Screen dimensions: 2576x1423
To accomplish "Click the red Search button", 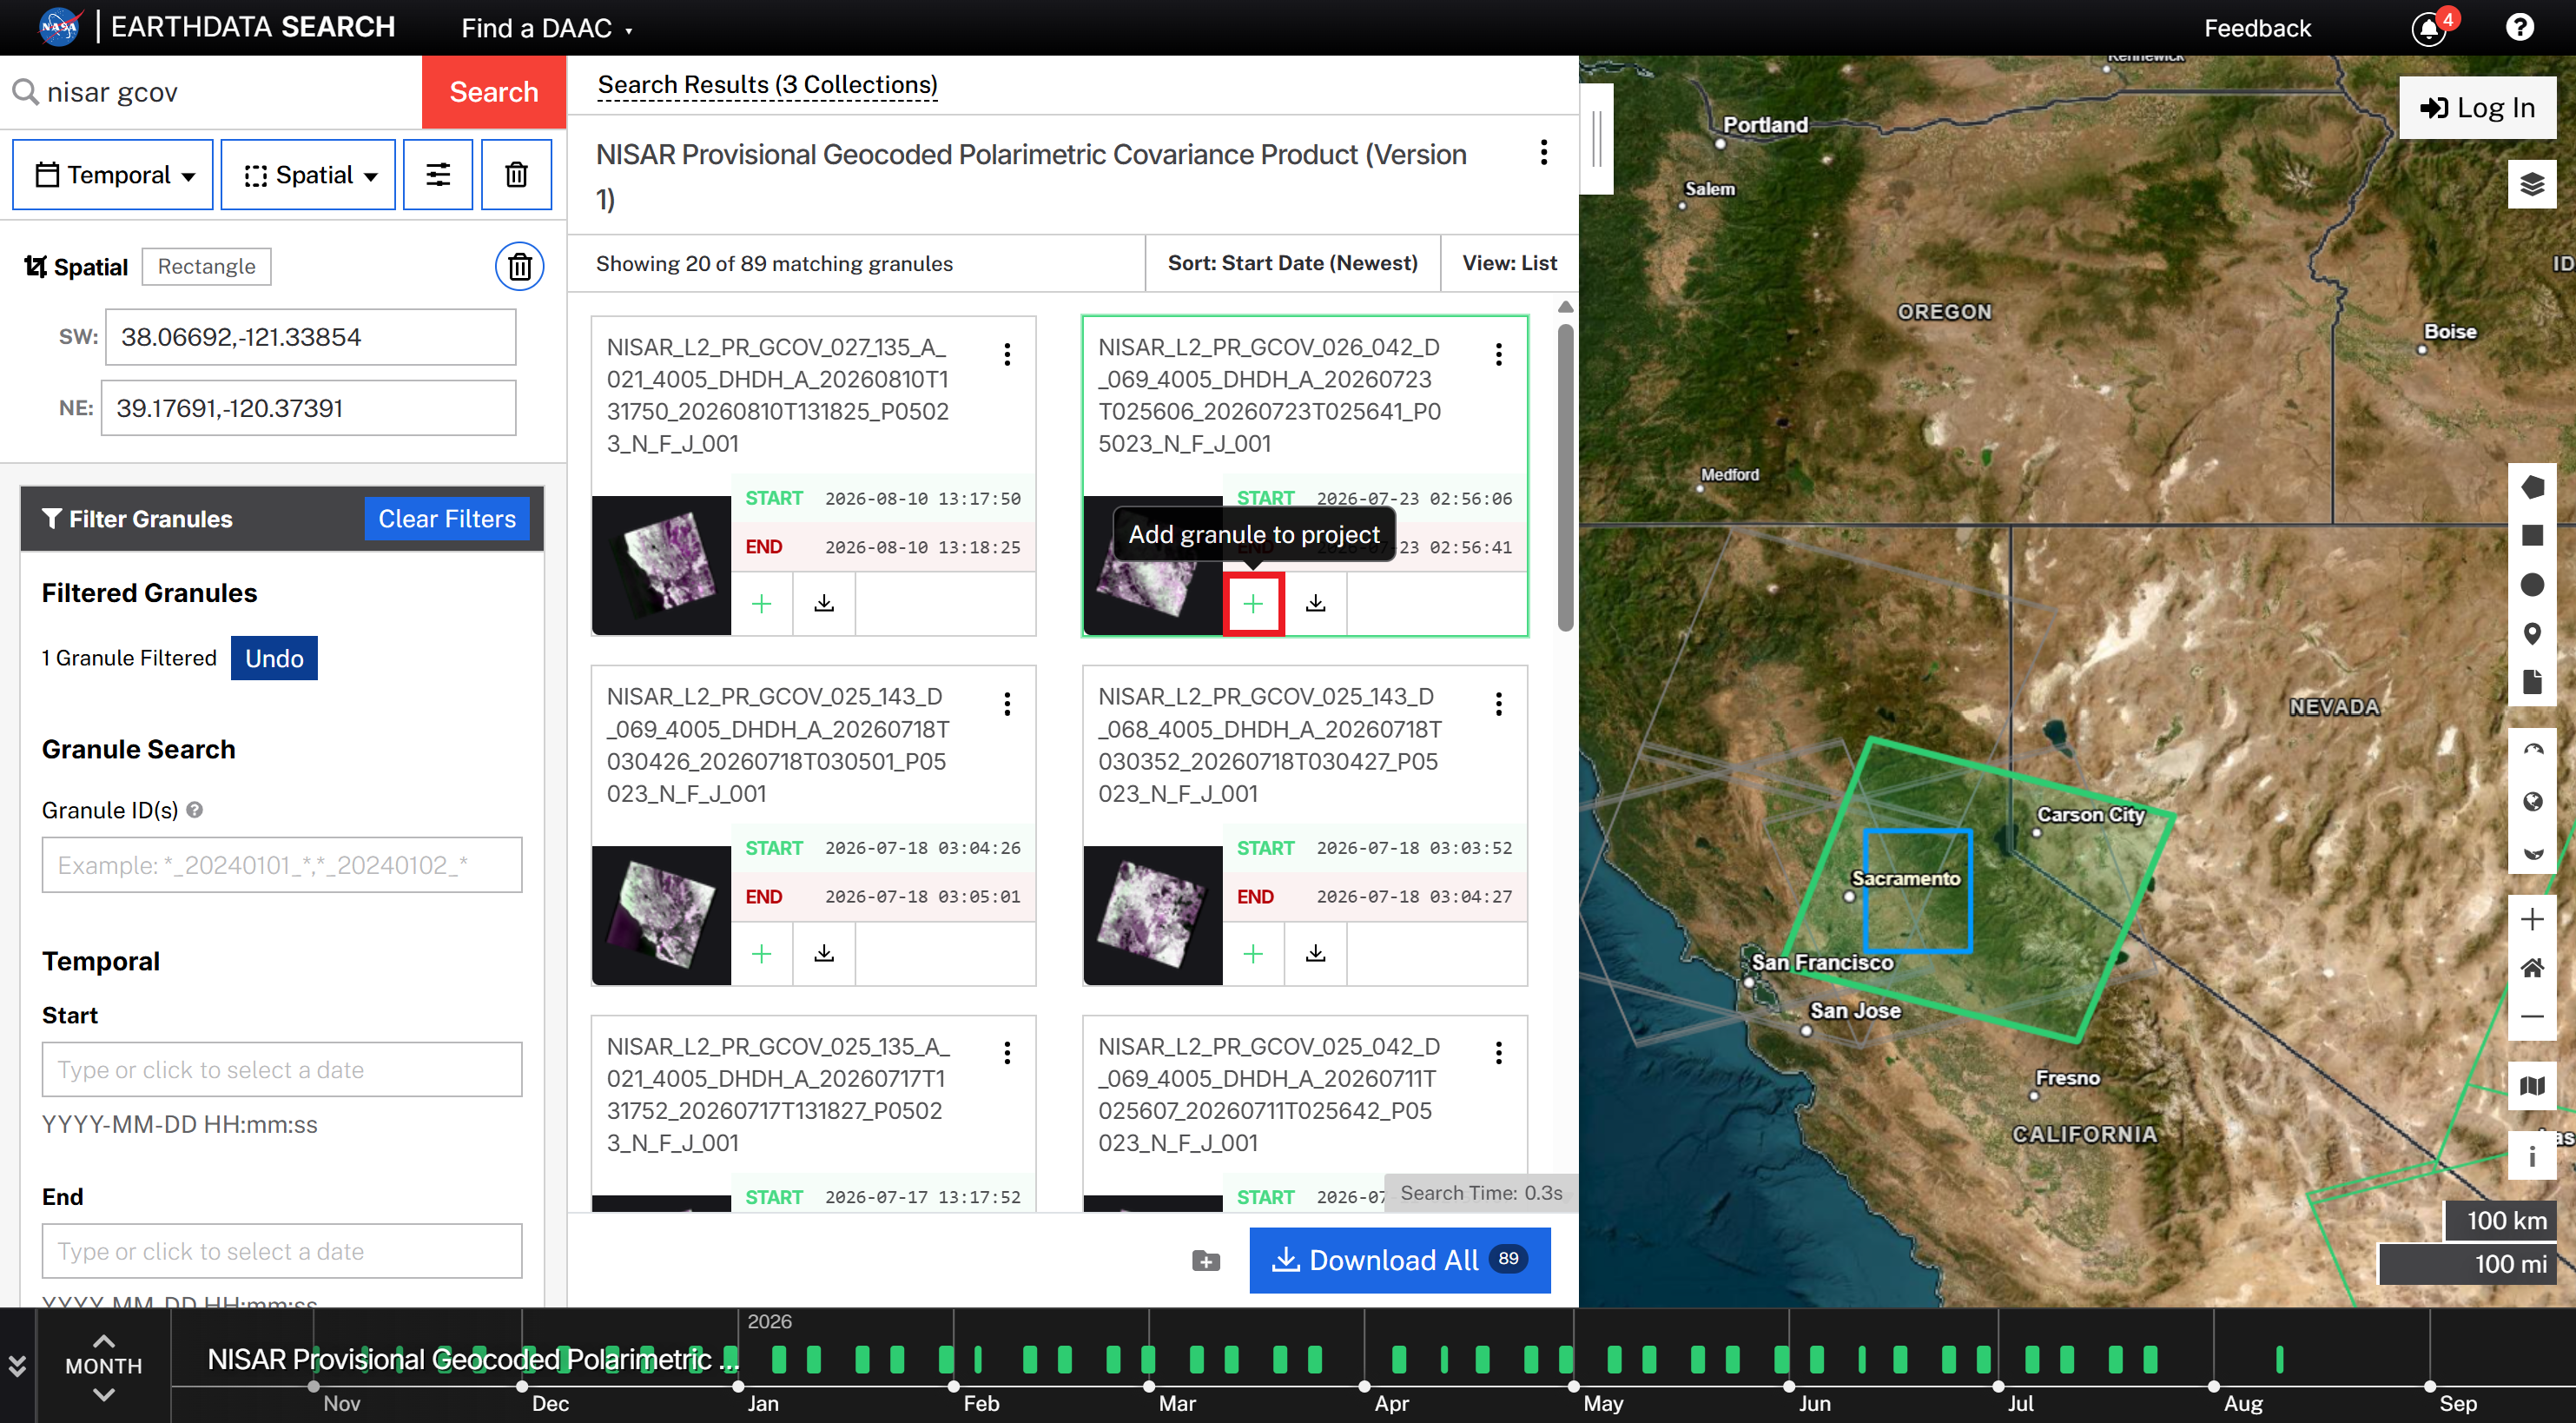I will click(494, 92).
